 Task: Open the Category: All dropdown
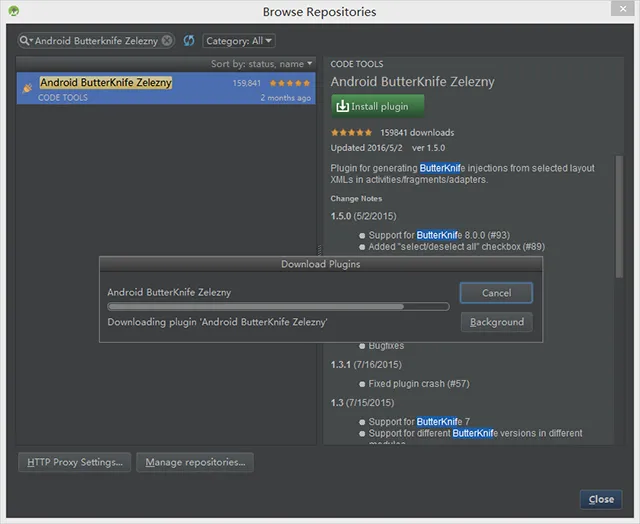pos(239,41)
